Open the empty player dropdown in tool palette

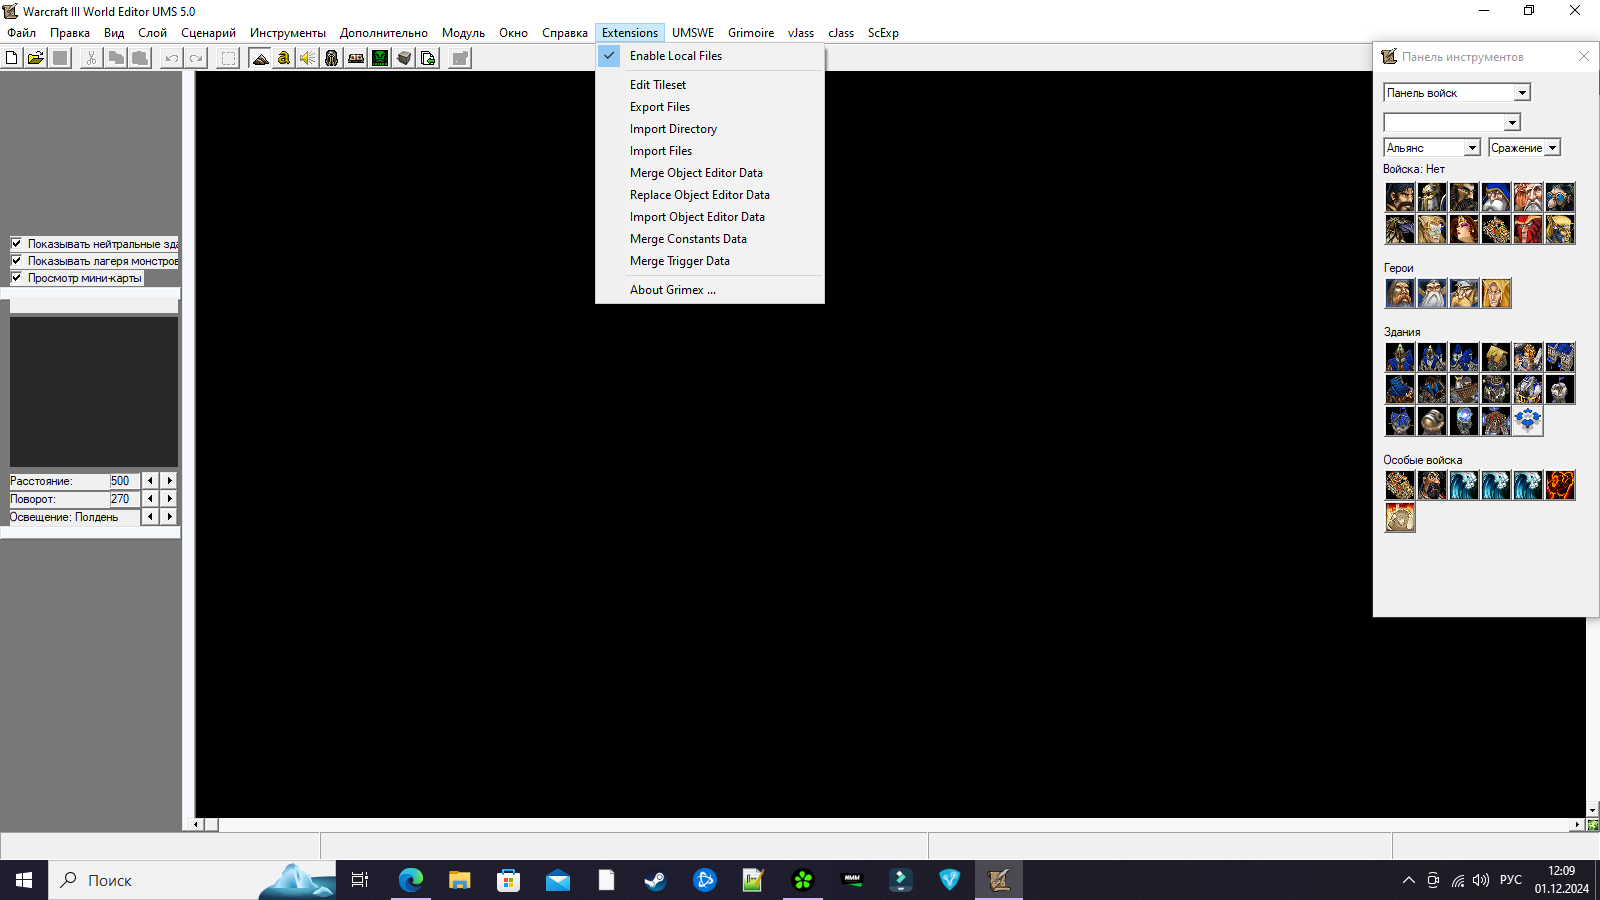1512,122
